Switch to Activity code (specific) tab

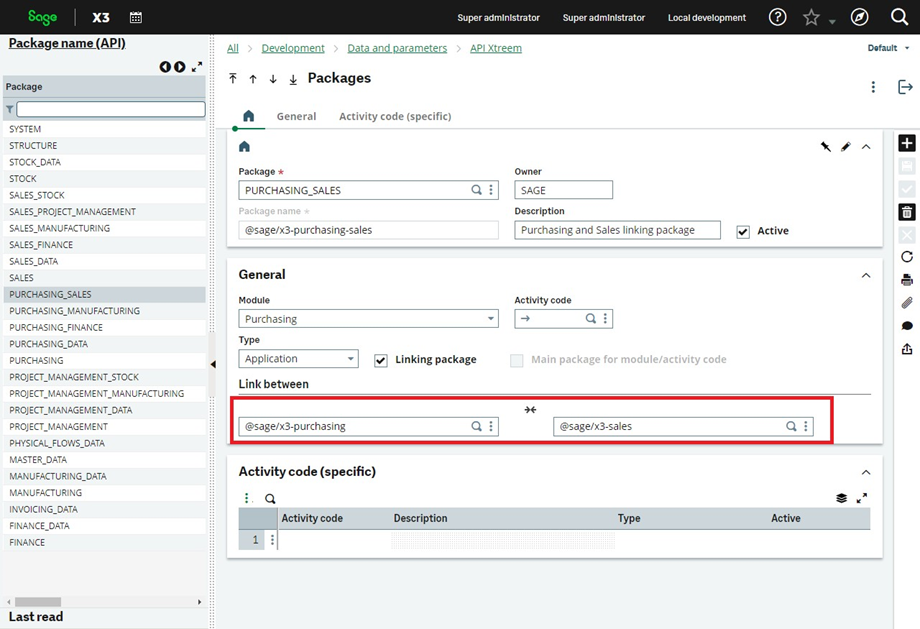click(395, 116)
